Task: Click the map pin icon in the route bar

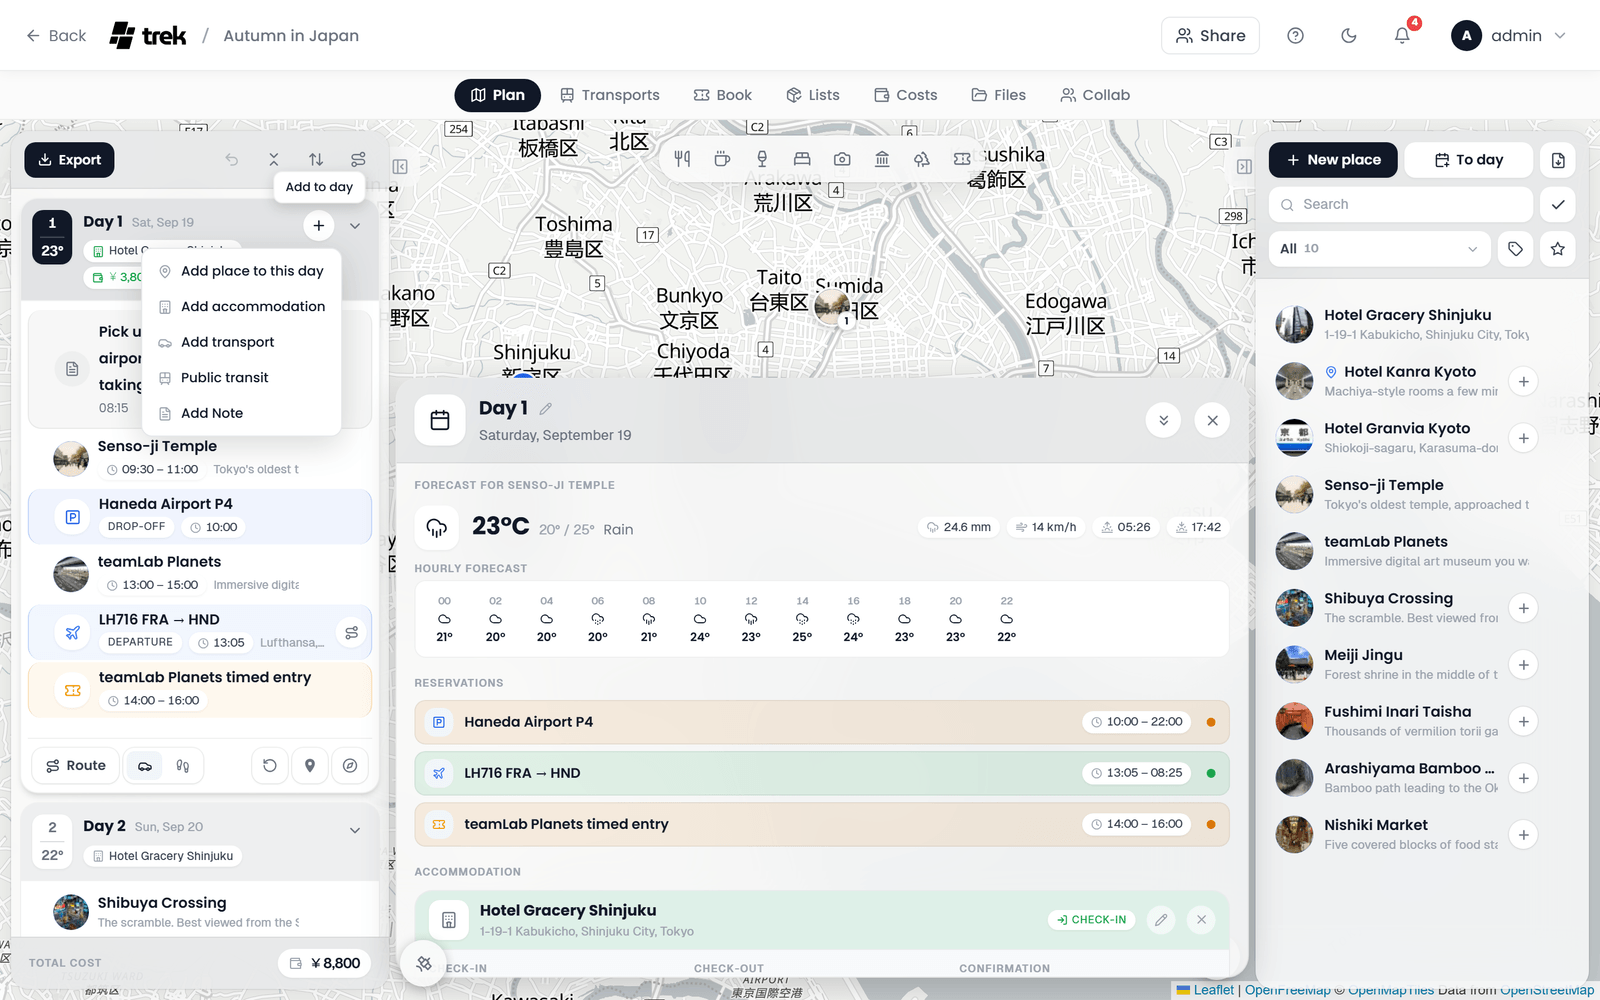Action: 310,766
